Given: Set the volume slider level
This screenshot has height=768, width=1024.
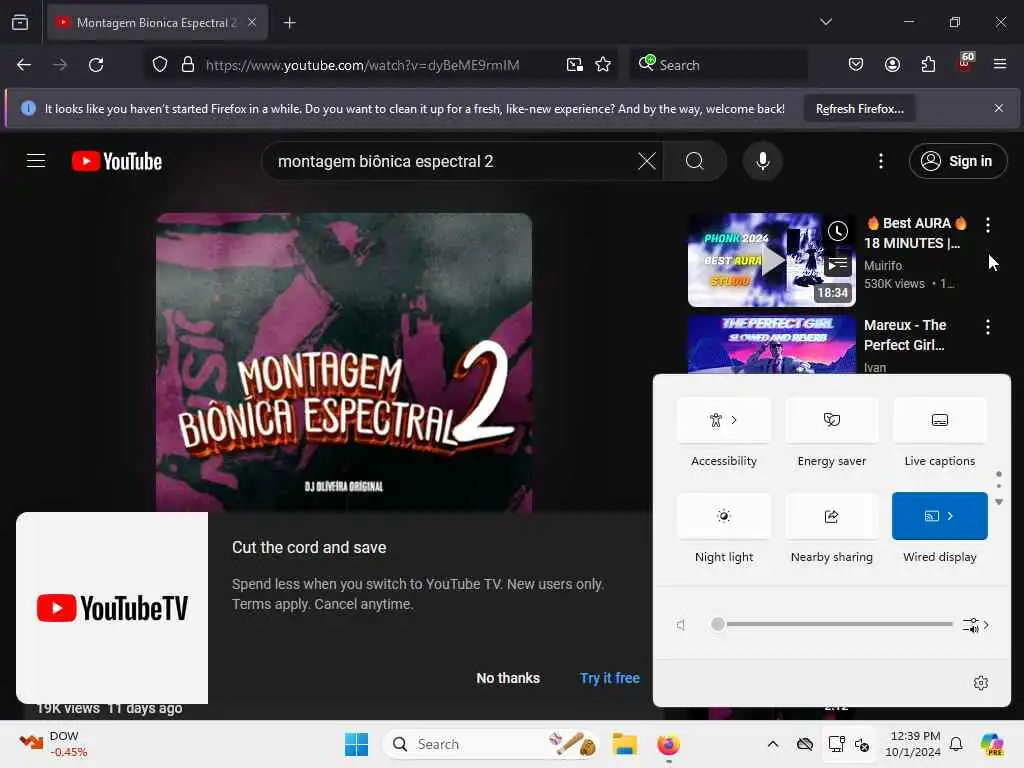Looking at the screenshot, I should point(834,624).
